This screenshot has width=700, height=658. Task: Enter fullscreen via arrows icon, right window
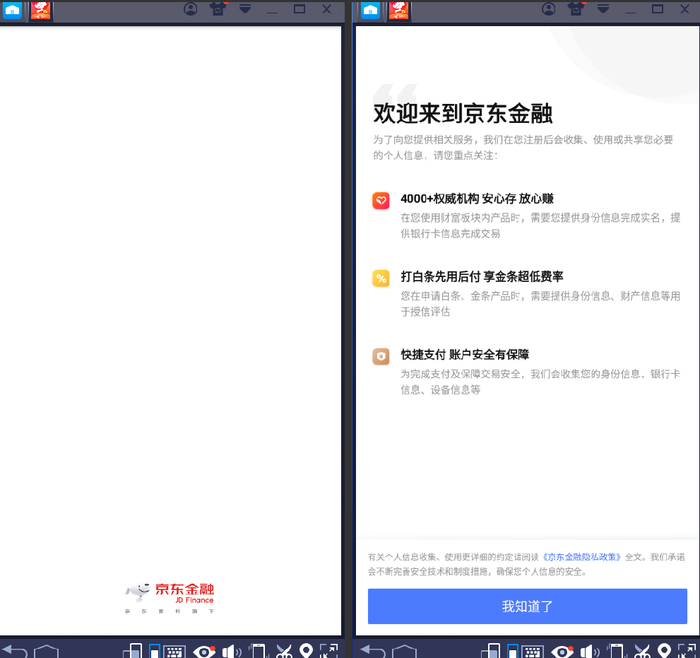[x=687, y=651]
